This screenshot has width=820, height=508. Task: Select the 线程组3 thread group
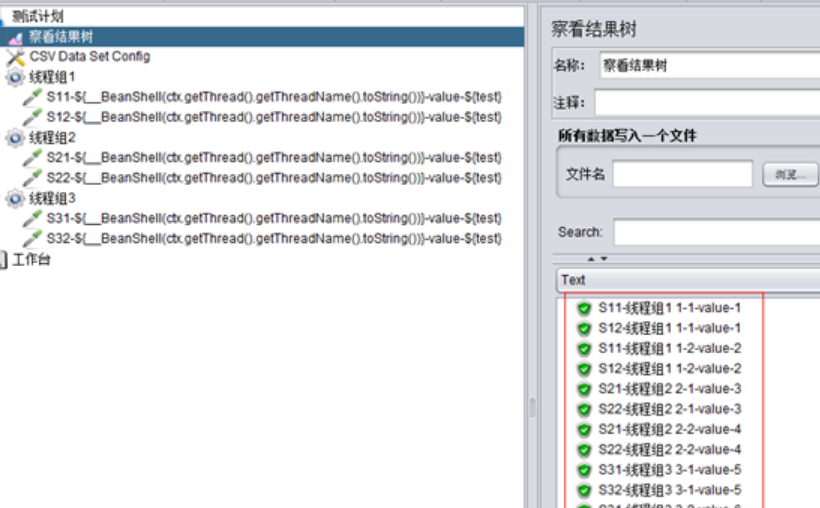click(52, 198)
